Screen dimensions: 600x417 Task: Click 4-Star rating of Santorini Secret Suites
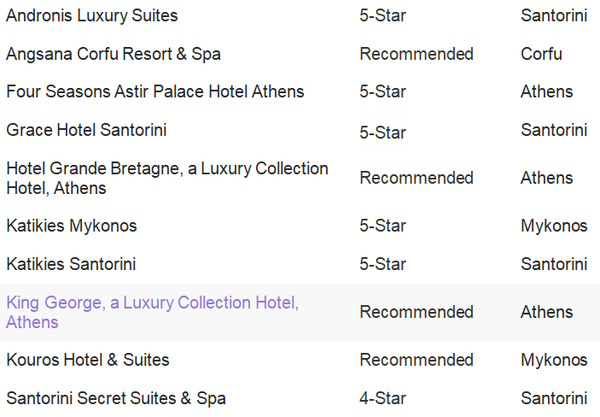click(383, 398)
